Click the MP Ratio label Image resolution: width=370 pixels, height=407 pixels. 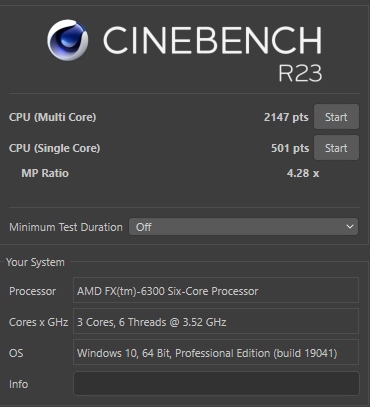click(45, 173)
